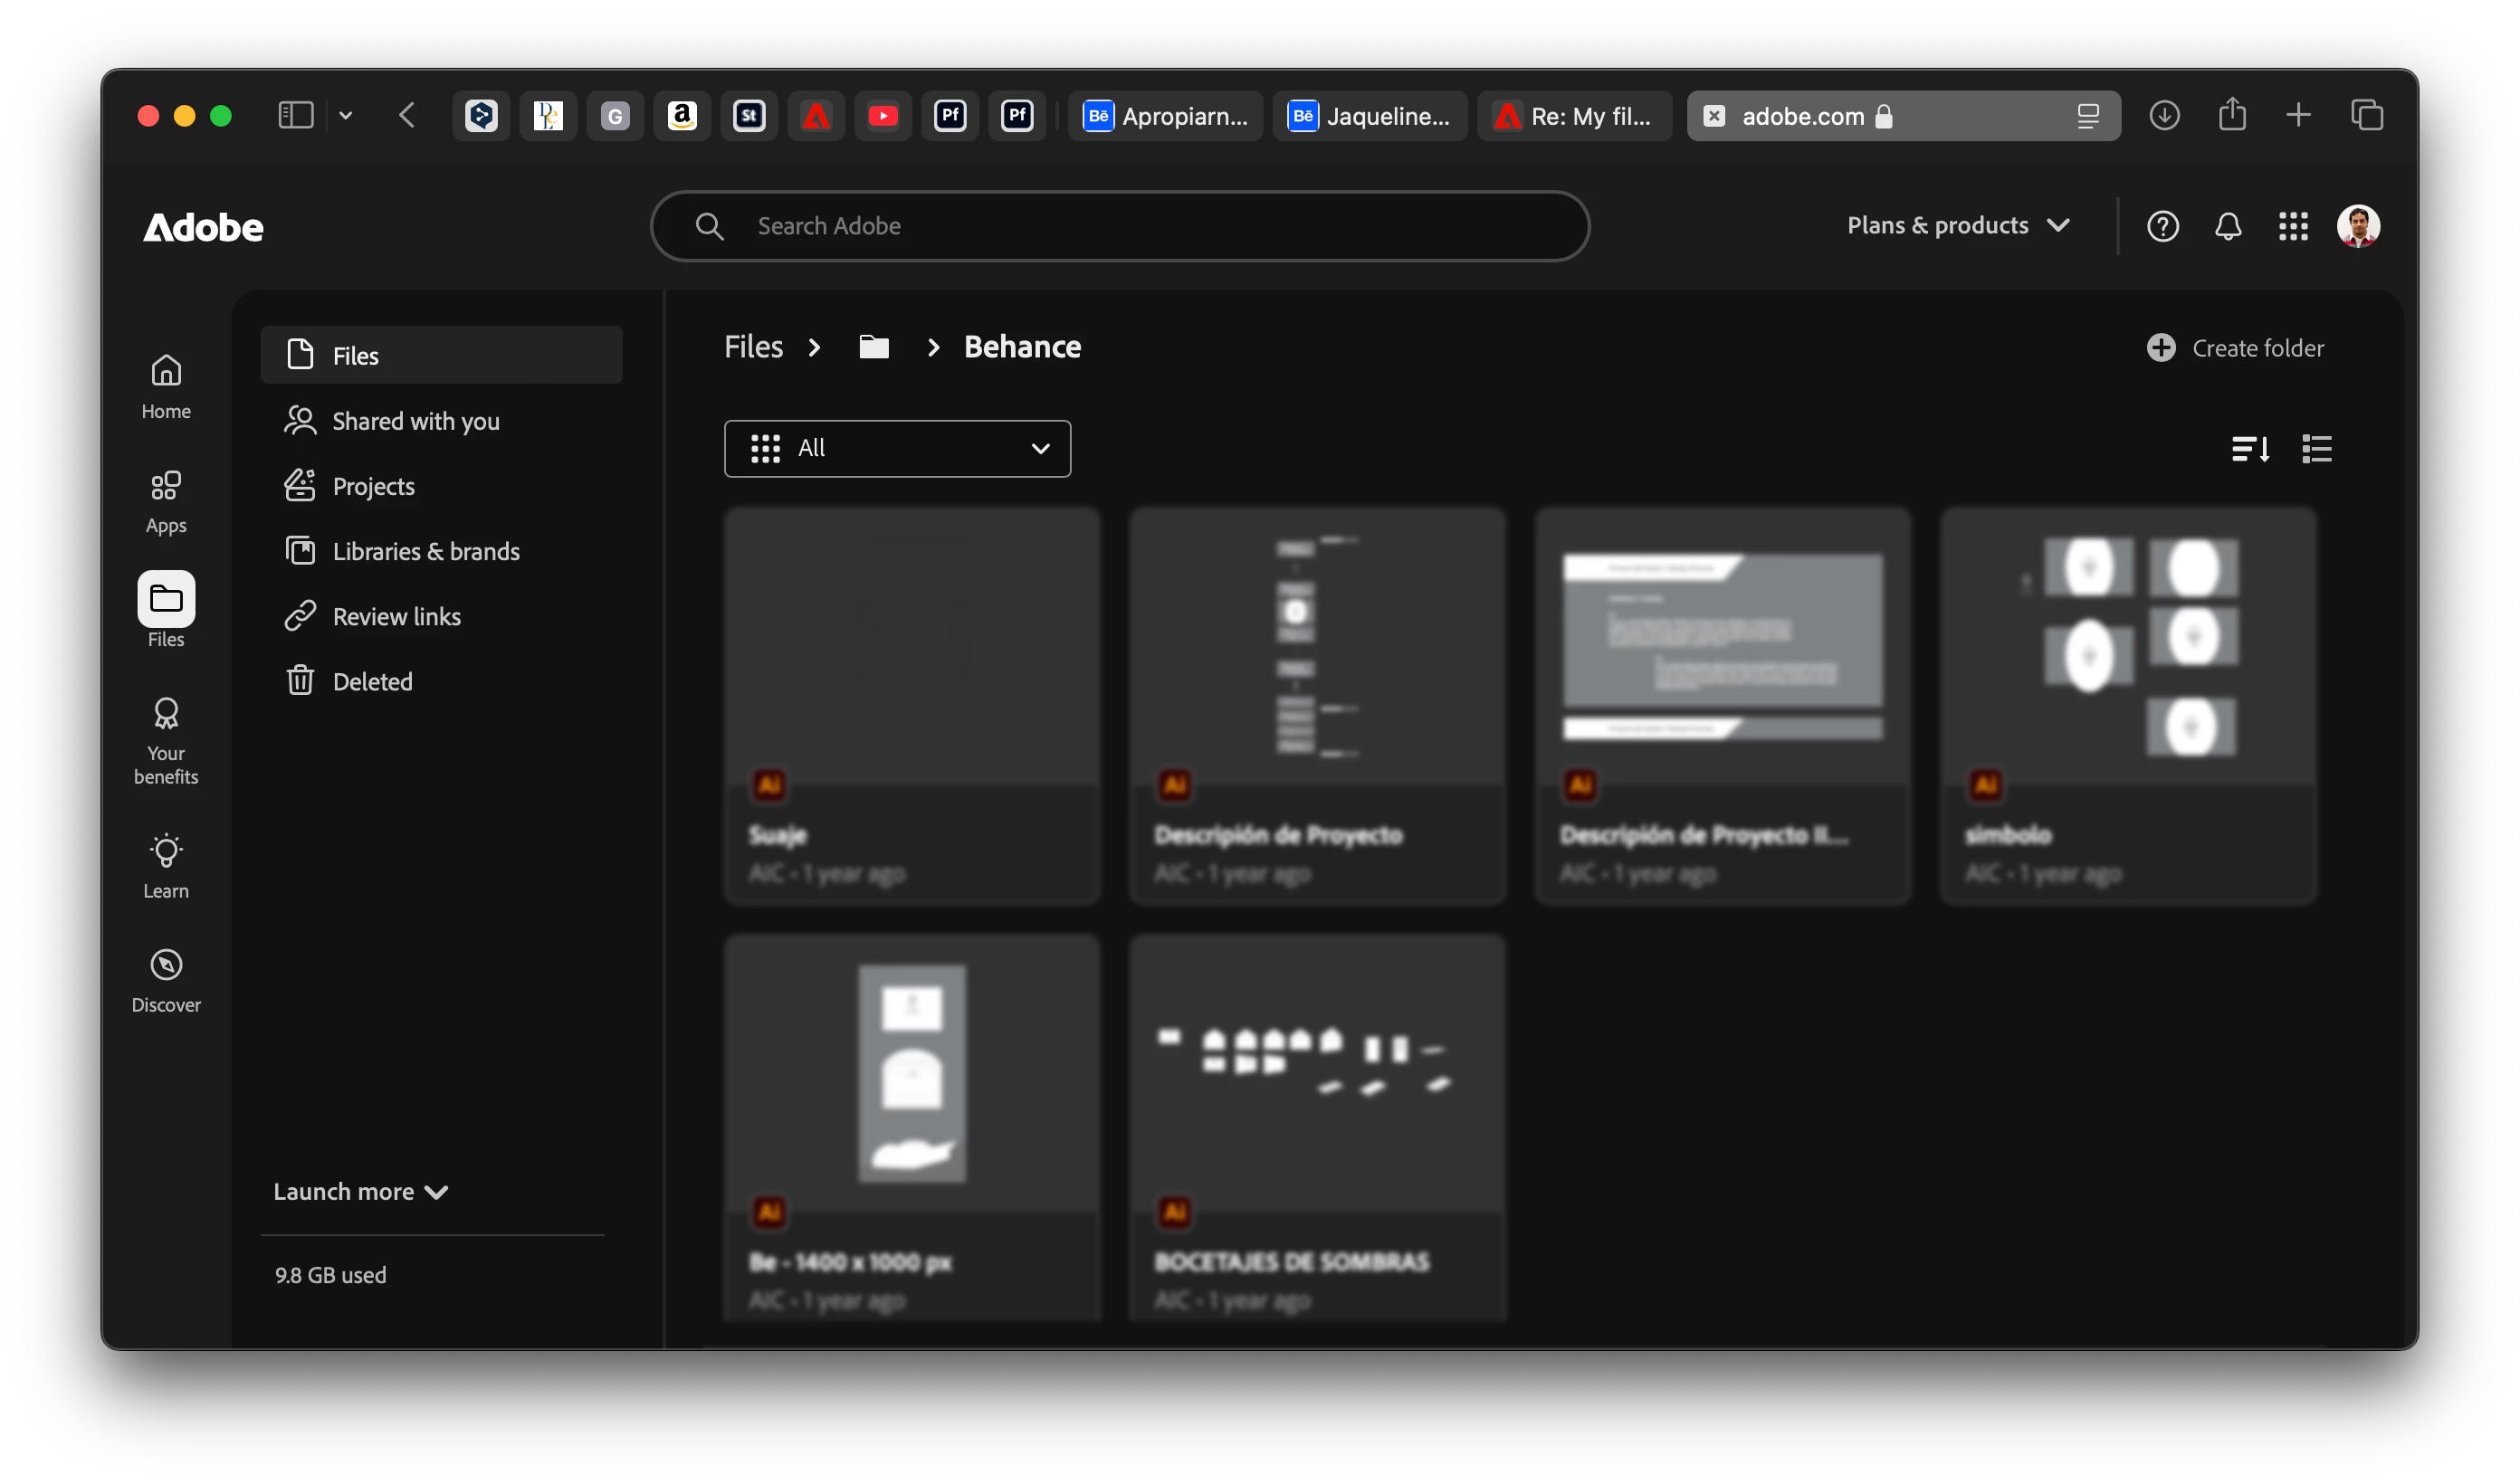This screenshot has height=1484, width=2520.
Task: Open Apps in the left rail
Action: pos(166,502)
